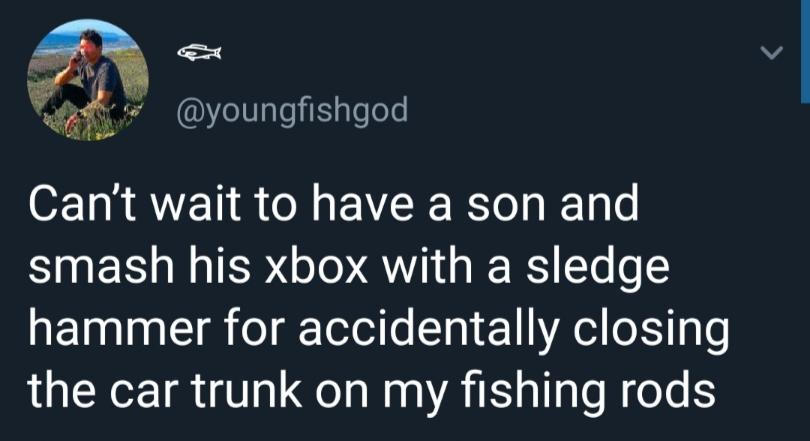Open the @youngfishgod handle link
Screen dimensions: 810x441
point(292,109)
